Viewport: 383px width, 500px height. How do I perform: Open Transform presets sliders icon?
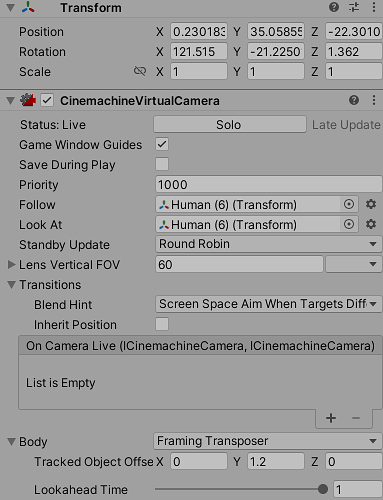pos(354,7)
